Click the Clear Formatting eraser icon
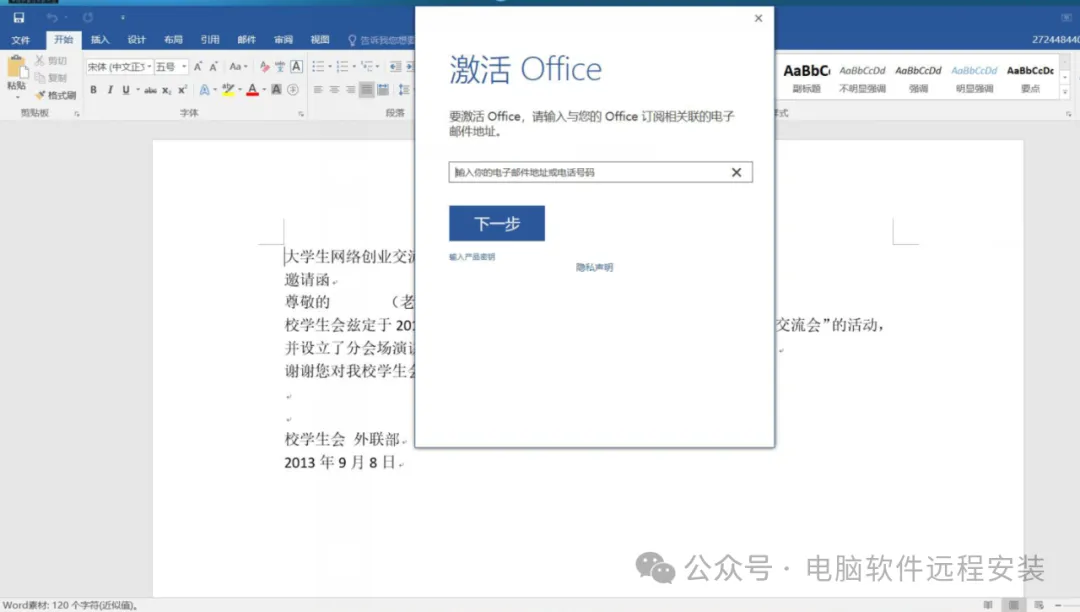The image size is (1080, 612). pos(264,67)
